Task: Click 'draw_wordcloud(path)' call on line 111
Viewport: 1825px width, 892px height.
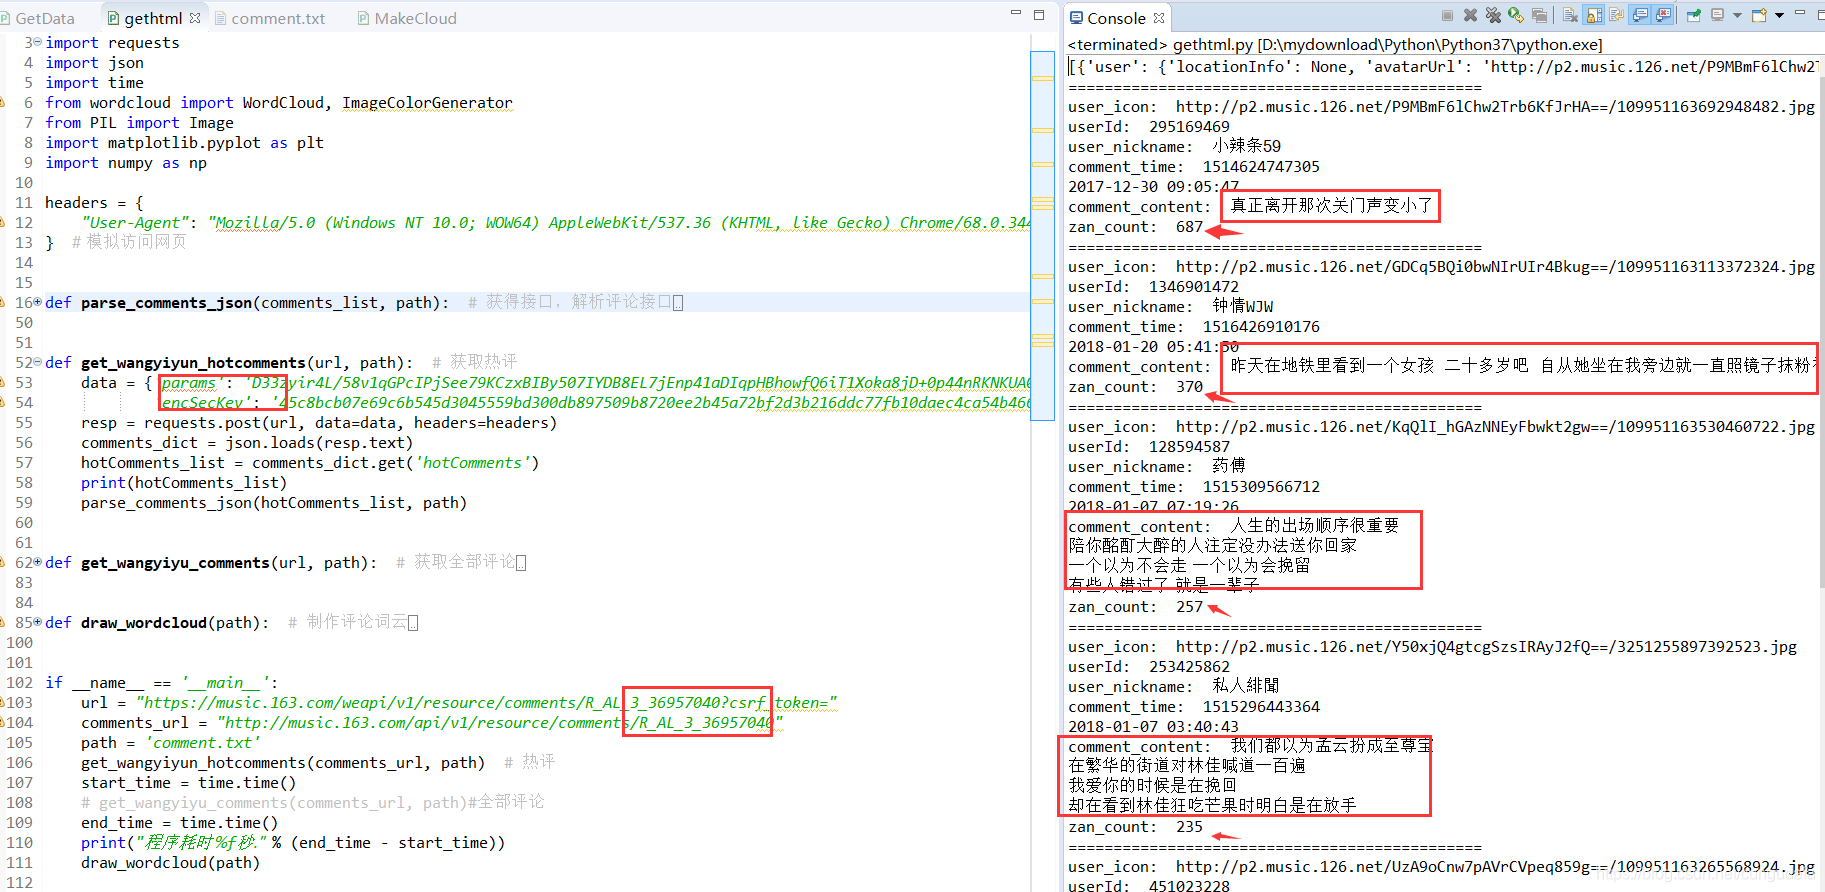Action: 171,863
